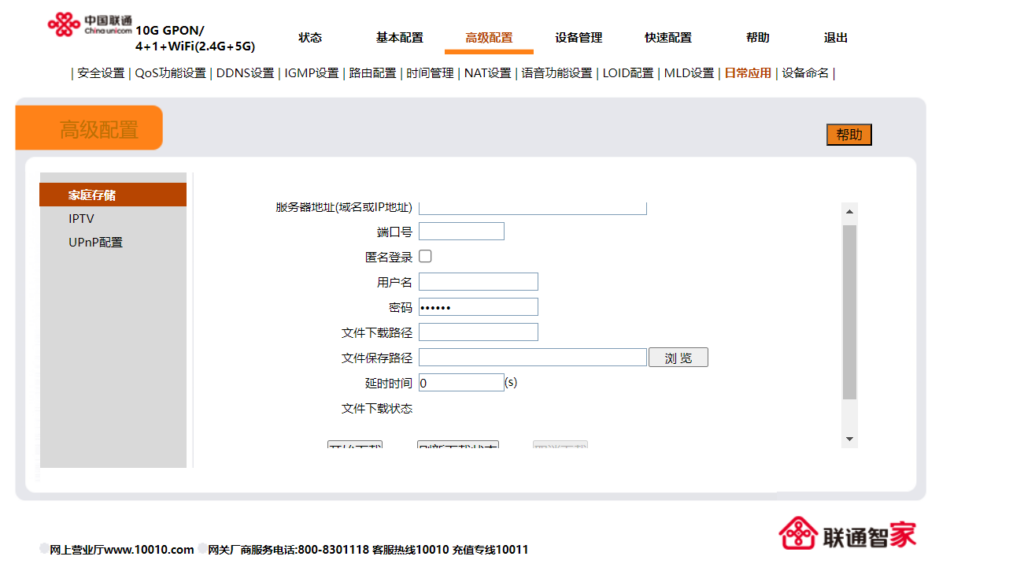Click 退出 to log out

[835, 38]
